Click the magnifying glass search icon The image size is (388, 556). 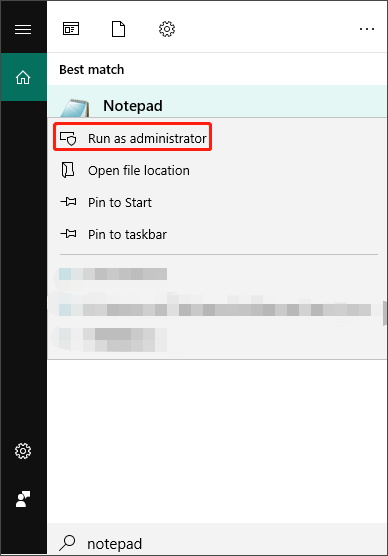click(67, 543)
